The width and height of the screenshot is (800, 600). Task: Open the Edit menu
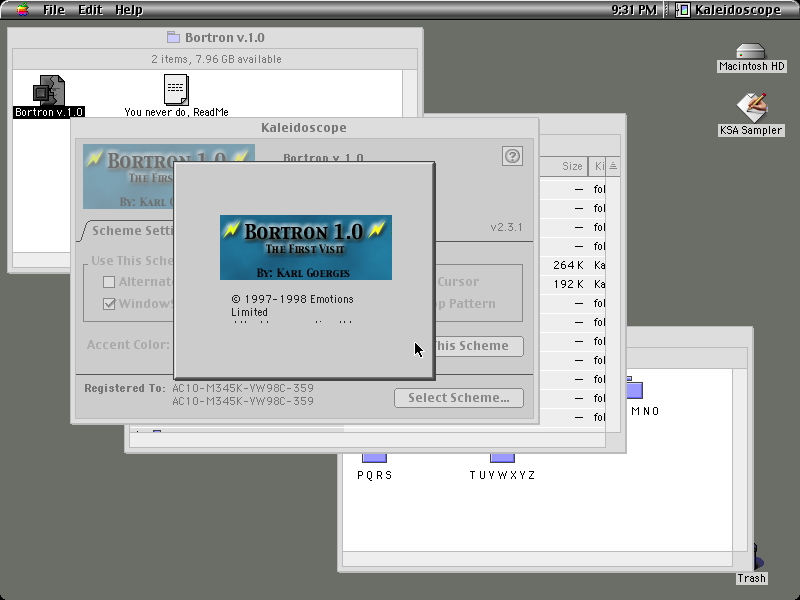click(x=90, y=10)
